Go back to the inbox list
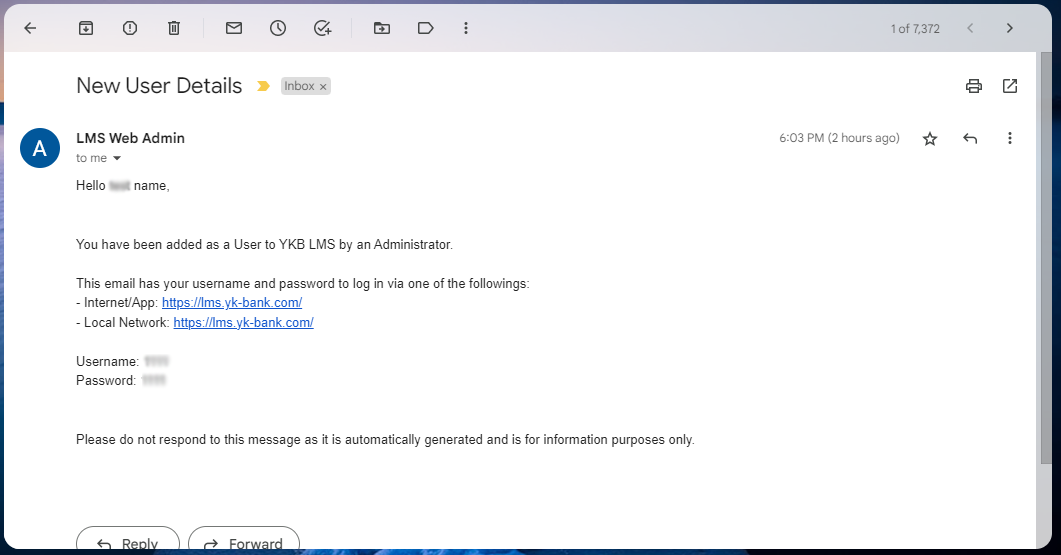 tap(30, 28)
